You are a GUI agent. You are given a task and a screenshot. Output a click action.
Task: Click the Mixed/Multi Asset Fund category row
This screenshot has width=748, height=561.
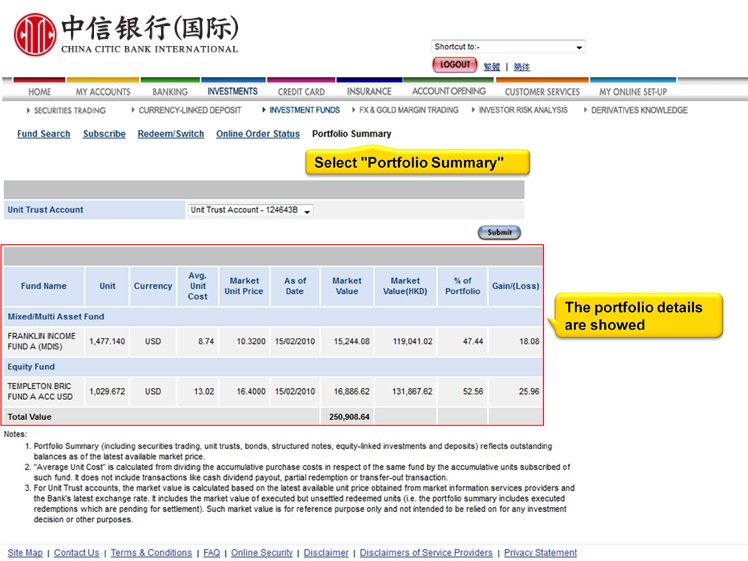273,317
